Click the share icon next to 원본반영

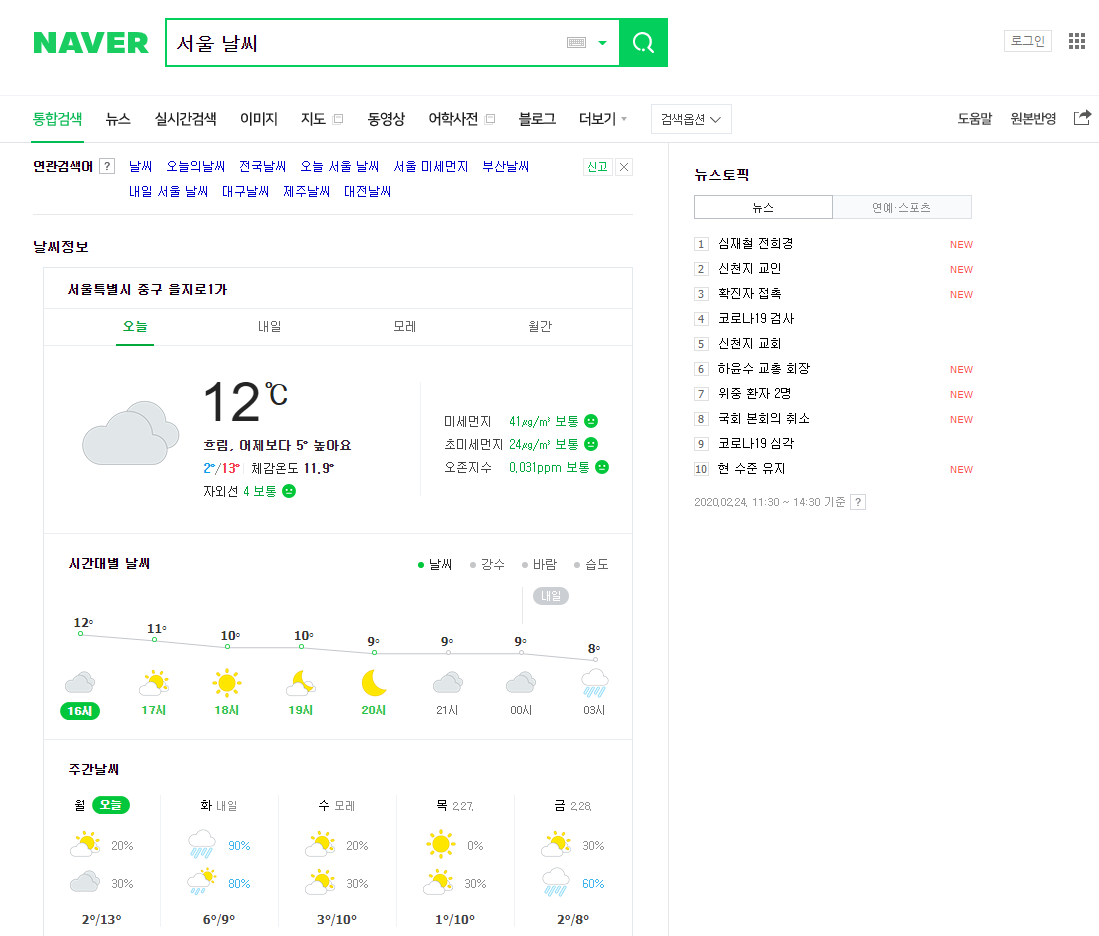pyautogui.click(x=1082, y=118)
